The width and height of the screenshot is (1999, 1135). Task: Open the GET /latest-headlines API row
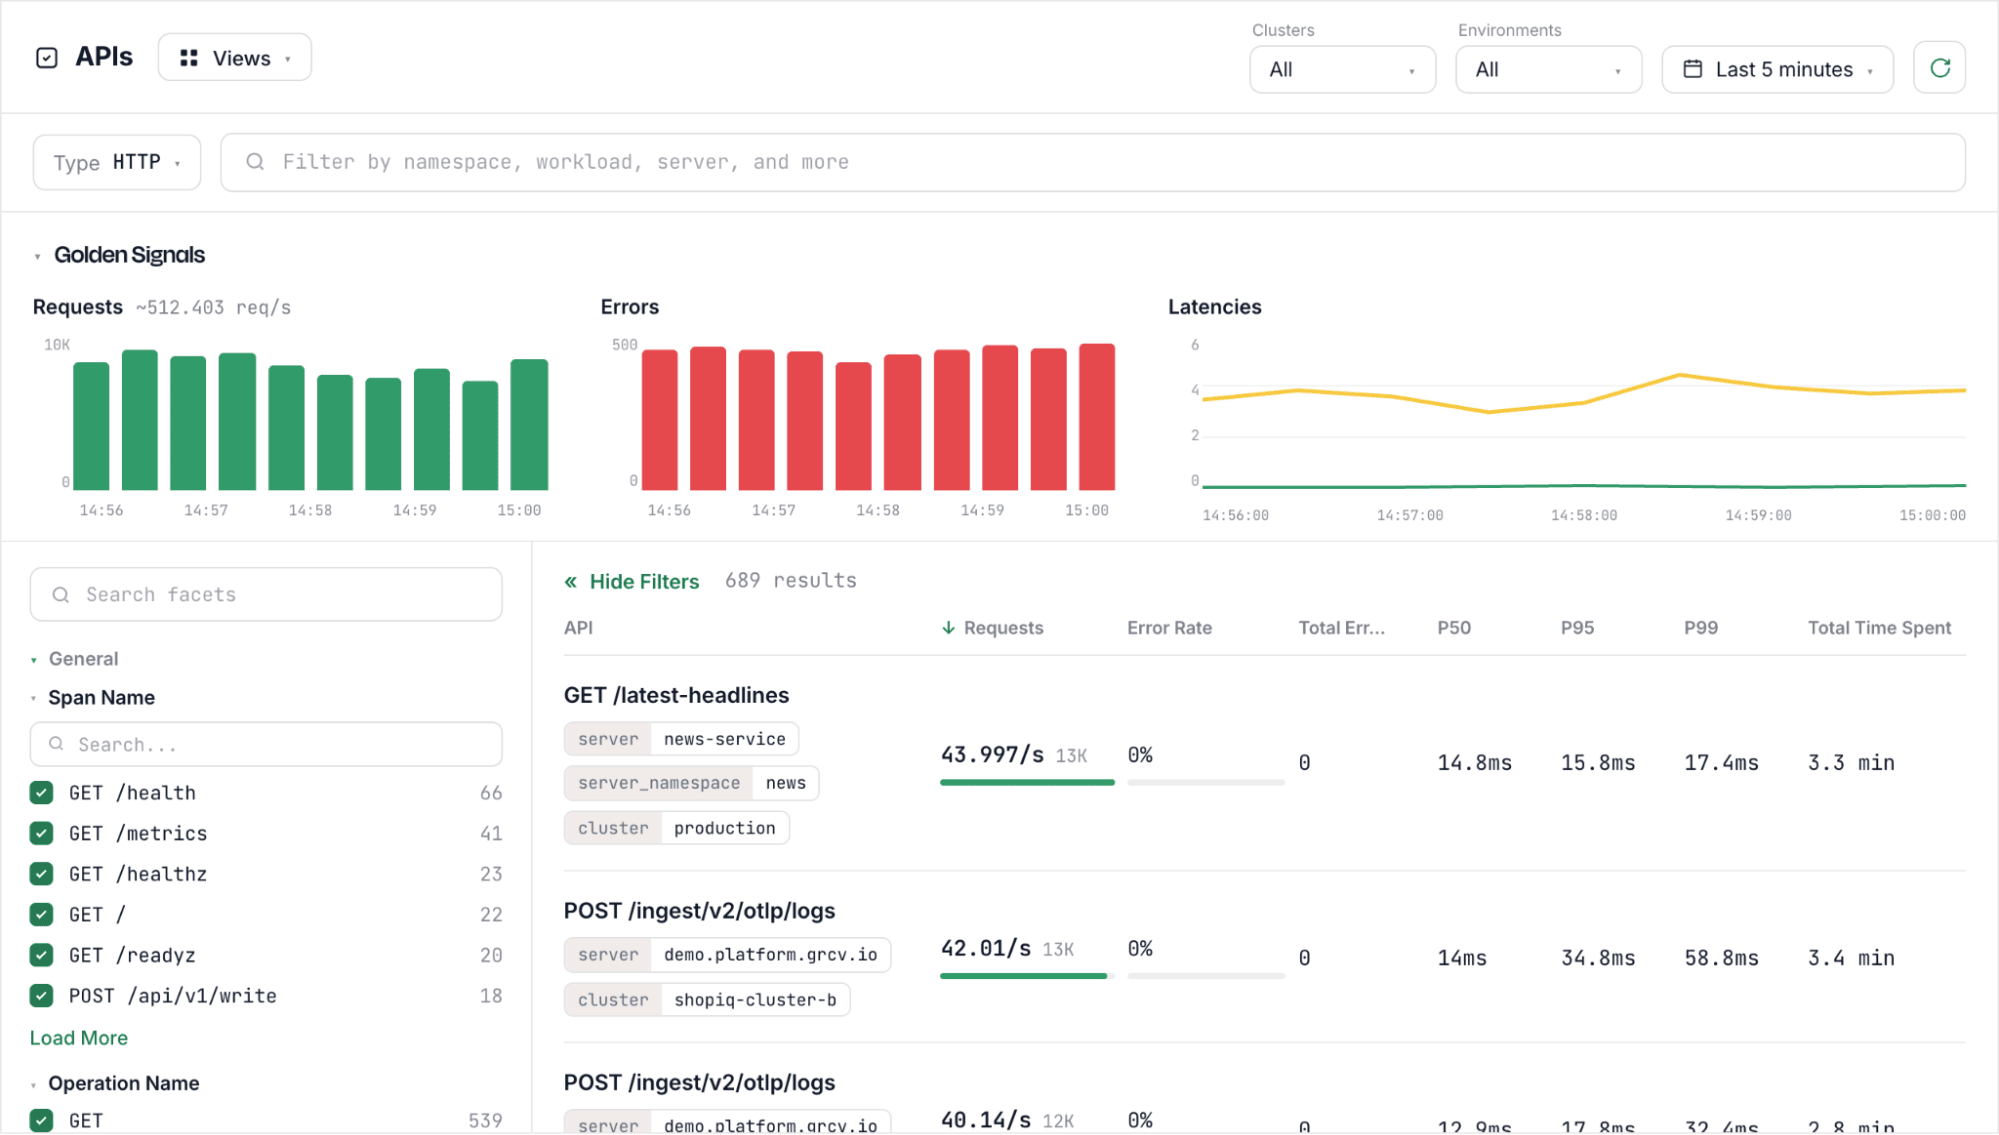676,695
